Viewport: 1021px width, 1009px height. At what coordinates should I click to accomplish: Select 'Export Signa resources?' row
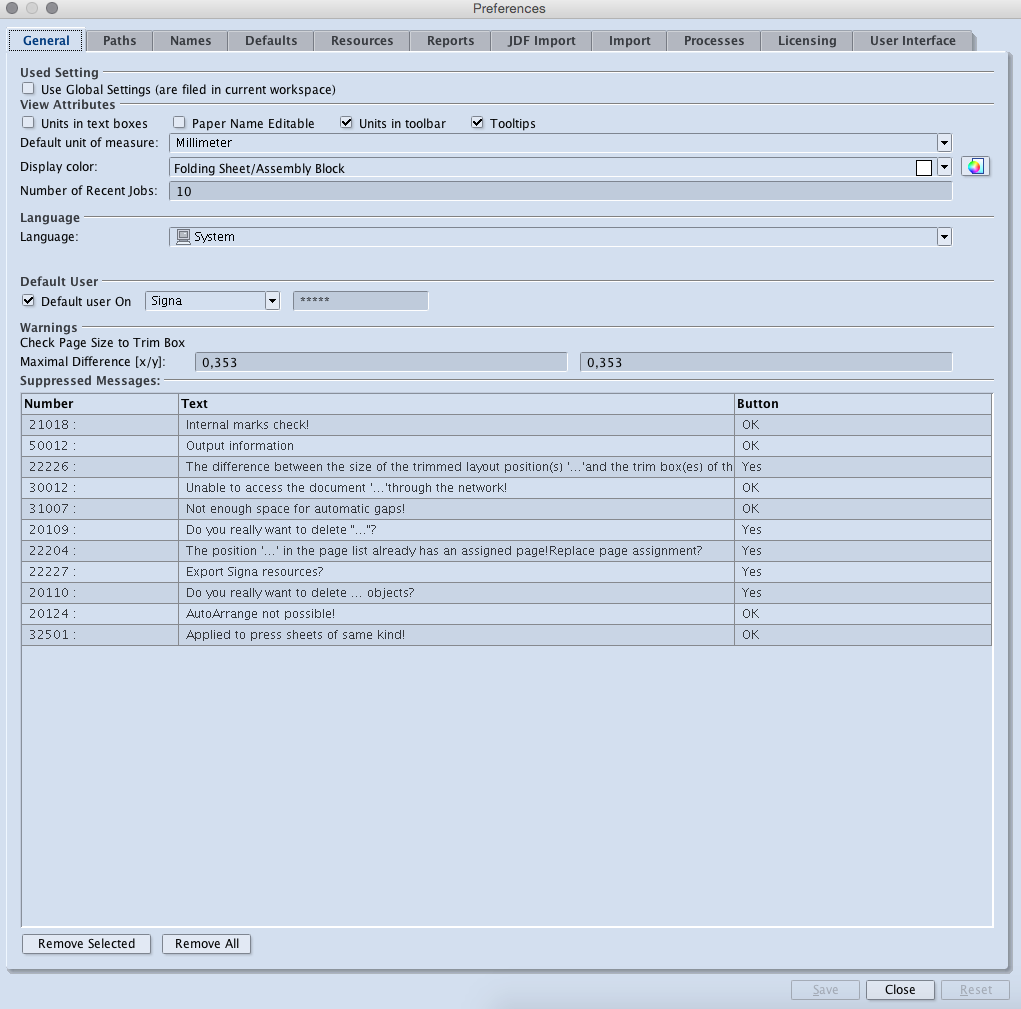[507, 572]
